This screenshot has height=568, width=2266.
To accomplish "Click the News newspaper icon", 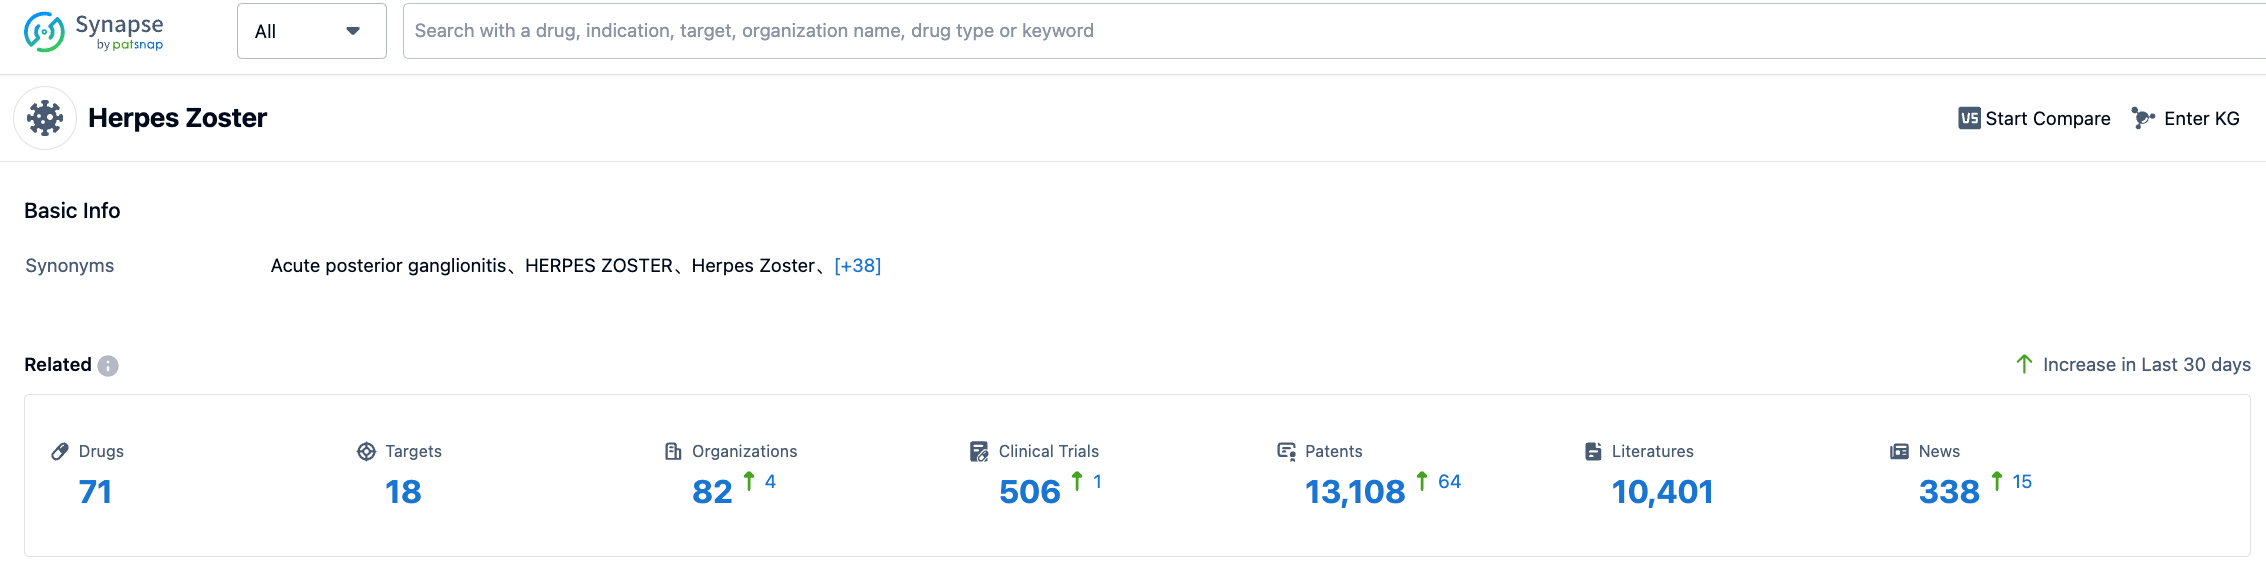I will (1899, 451).
